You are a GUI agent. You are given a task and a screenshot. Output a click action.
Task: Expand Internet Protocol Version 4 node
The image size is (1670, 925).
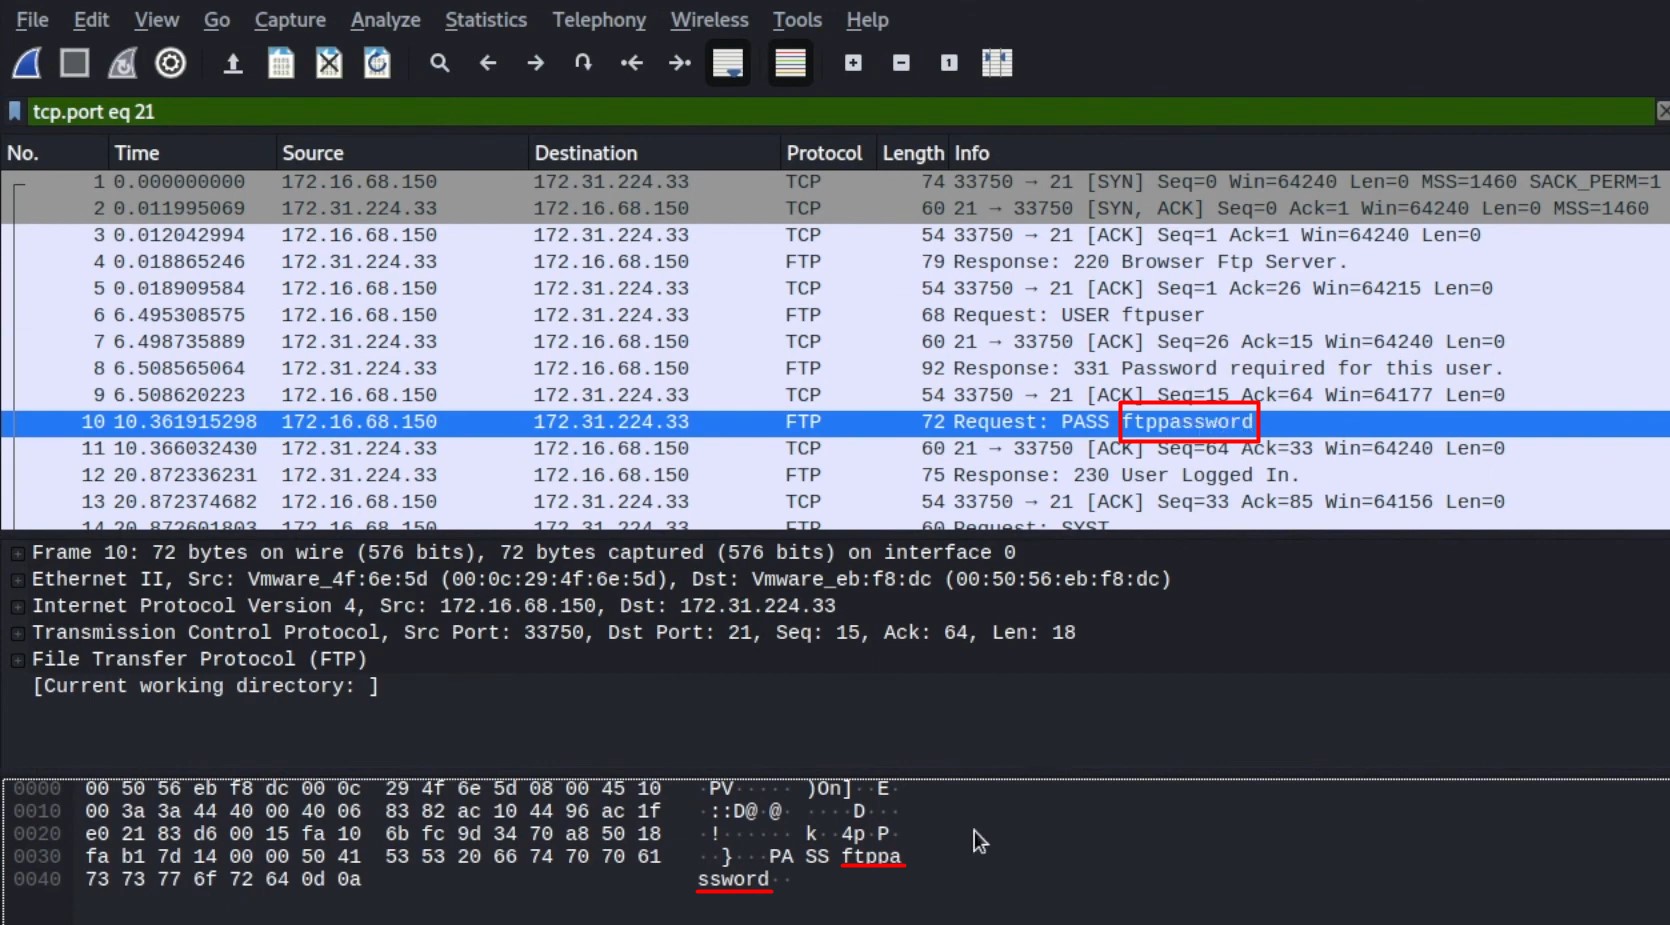pos(17,607)
